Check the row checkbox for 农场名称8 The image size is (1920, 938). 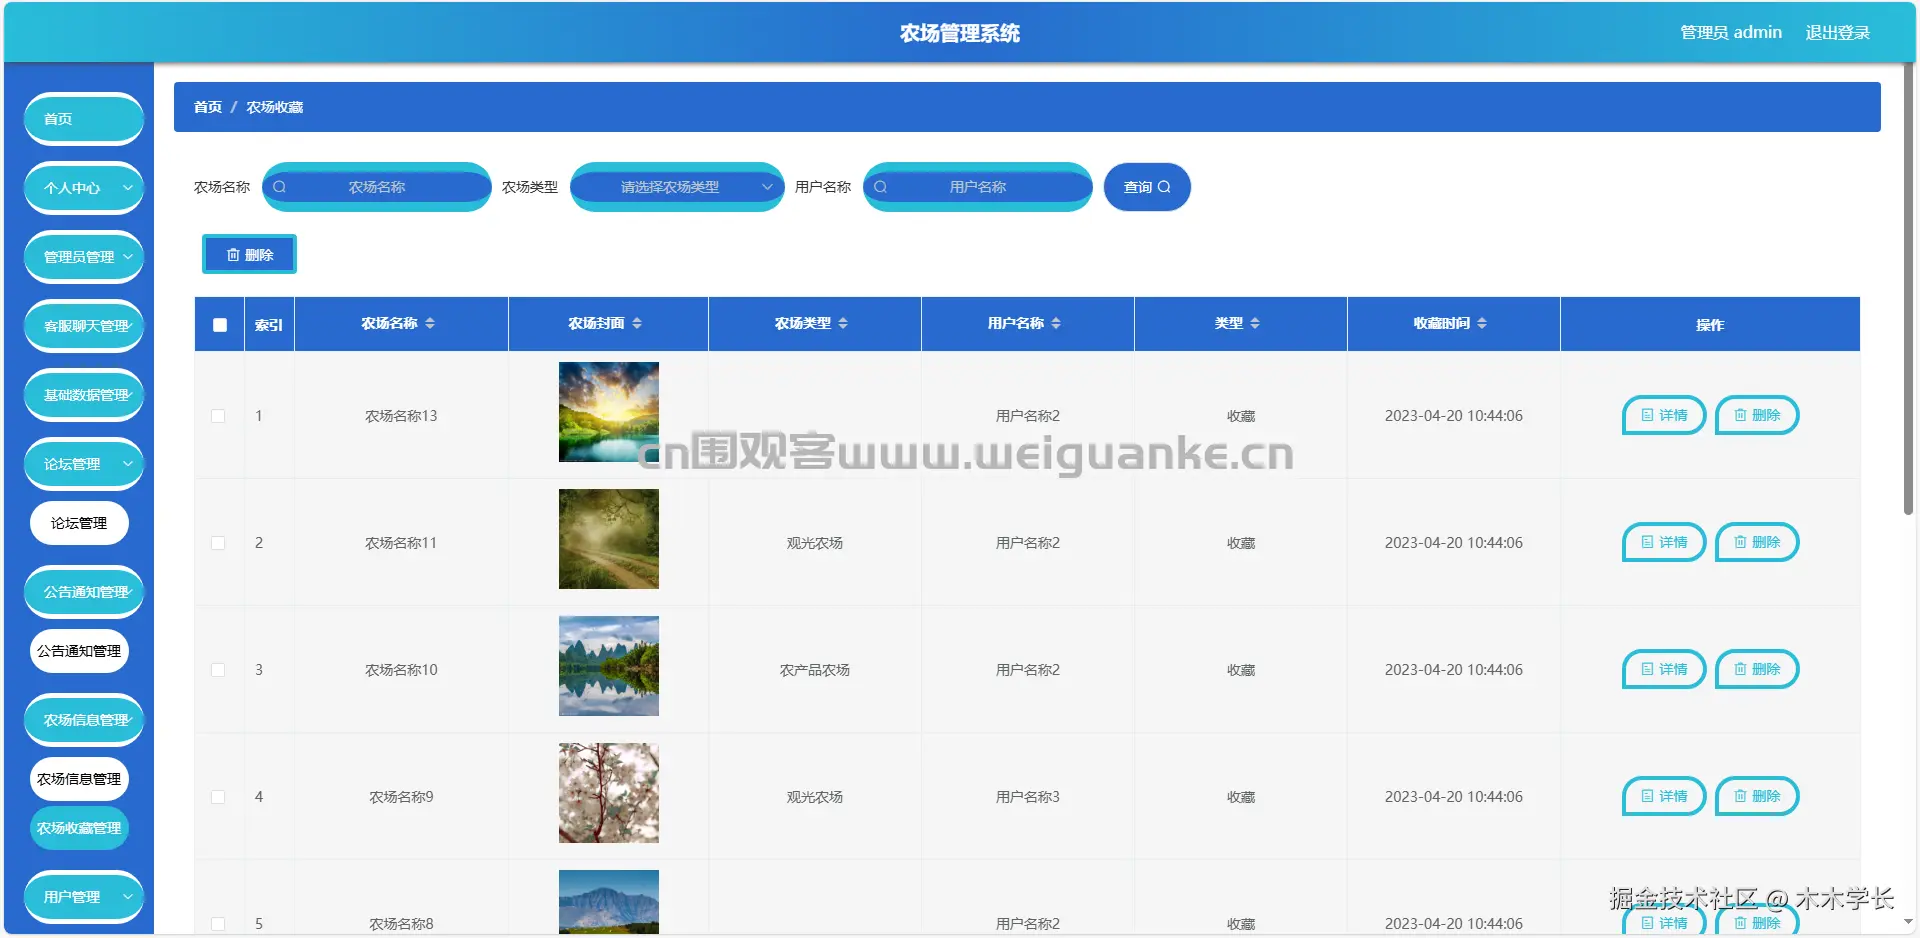click(218, 924)
